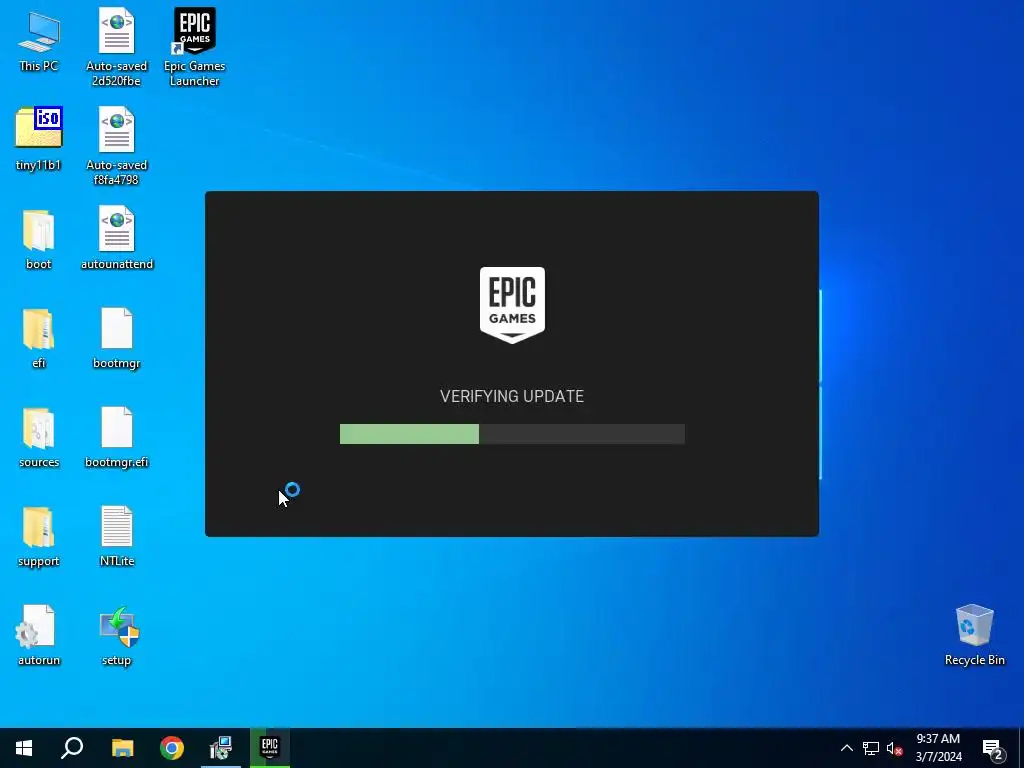Select the sources folder on the desktop
The image size is (1024, 768).
pyautogui.click(x=39, y=438)
